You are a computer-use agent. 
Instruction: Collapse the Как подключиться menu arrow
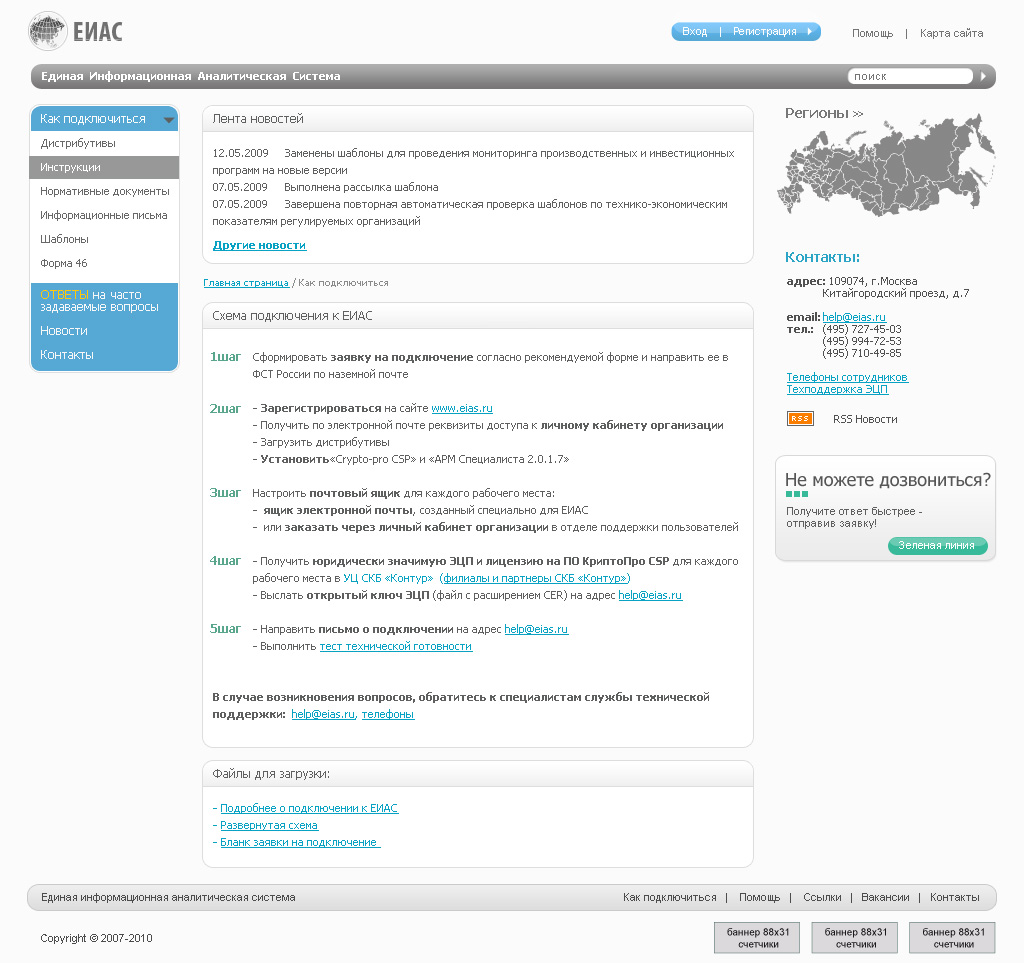point(169,119)
